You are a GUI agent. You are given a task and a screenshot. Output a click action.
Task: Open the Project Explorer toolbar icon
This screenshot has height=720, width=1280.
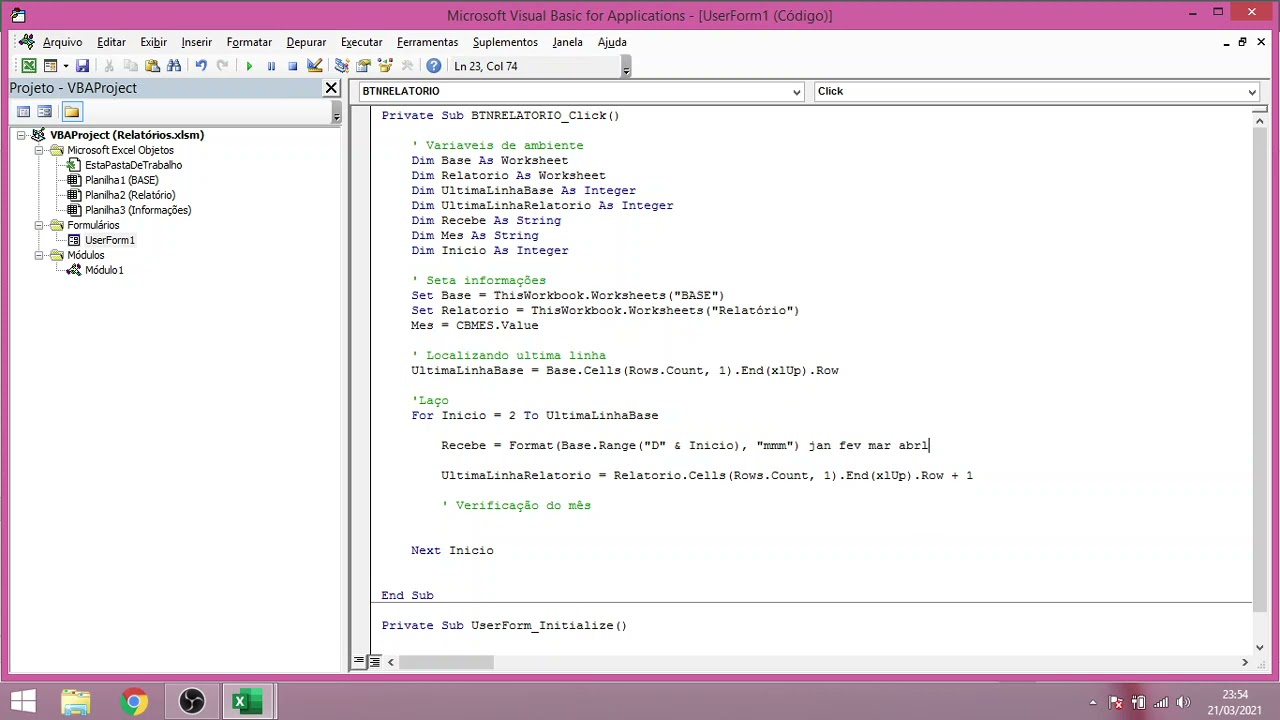pyautogui.click(x=341, y=66)
